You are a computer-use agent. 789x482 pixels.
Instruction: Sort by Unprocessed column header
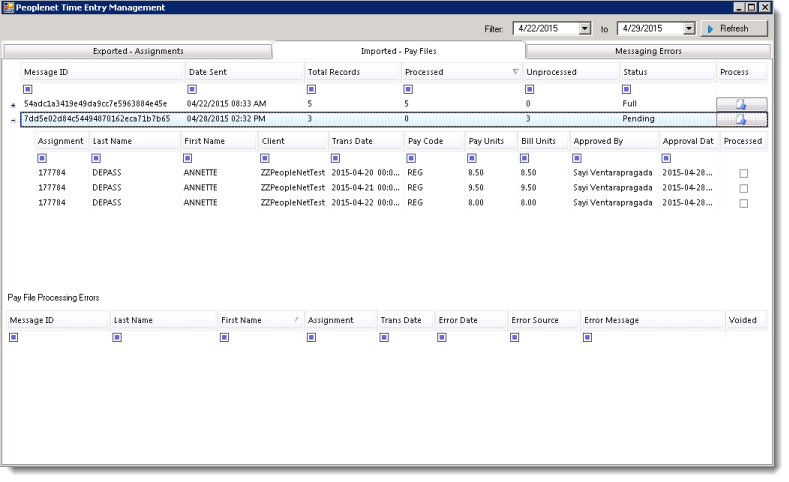pos(571,72)
